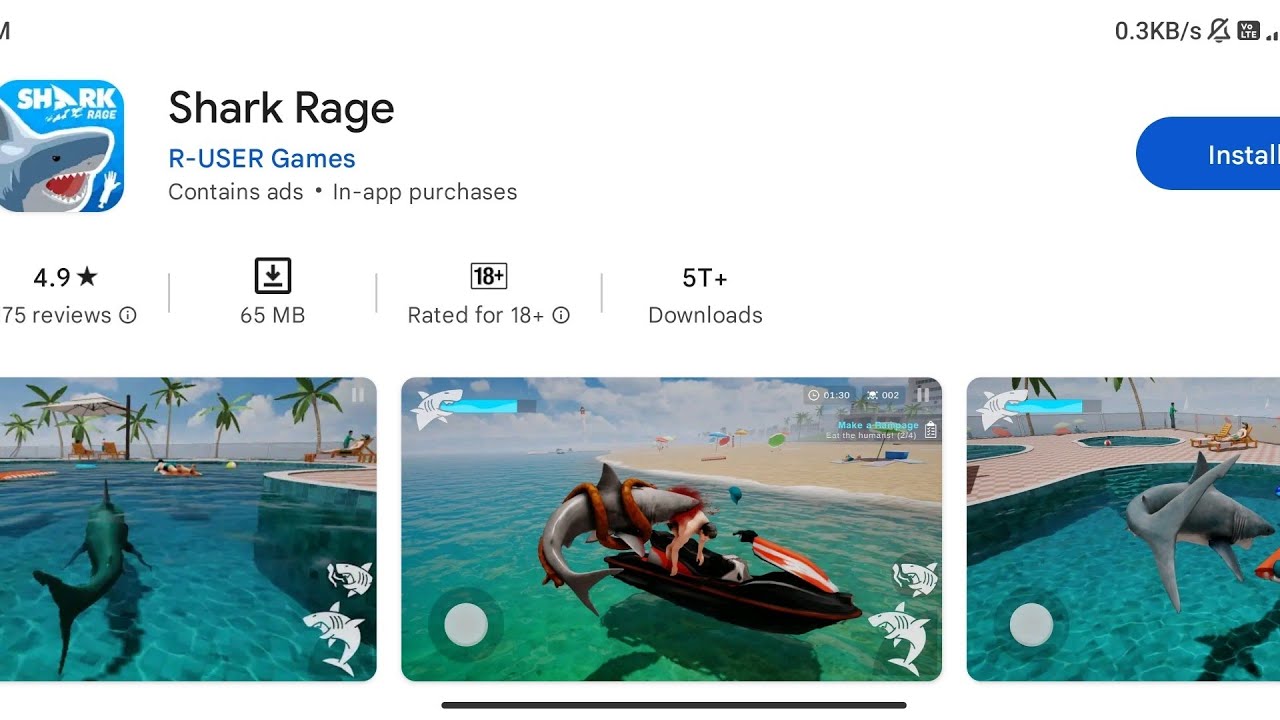Tap the shark bite icon in middle screenshot

click(914, 577)
